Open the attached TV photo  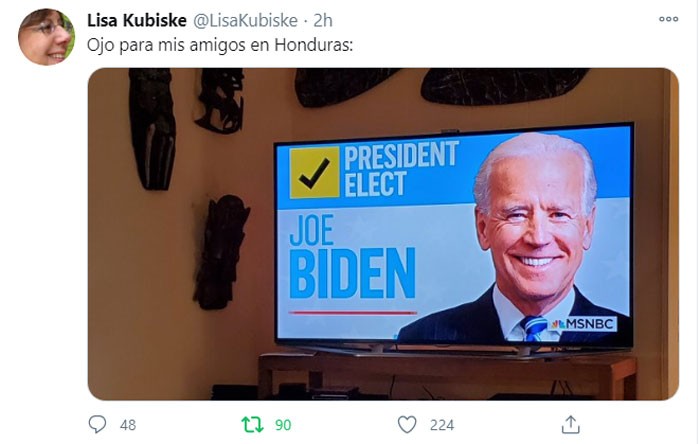coord(383,234)
